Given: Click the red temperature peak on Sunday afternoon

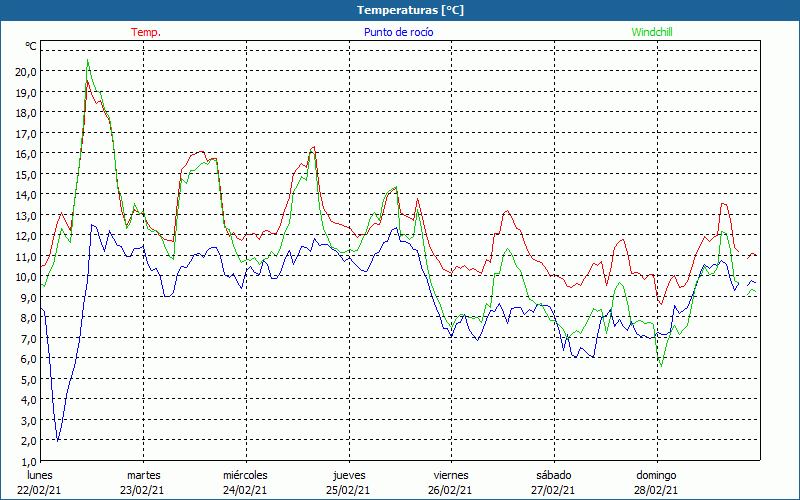Looking at the screenshot, I should pyautogui.click(x=723, y=204).
